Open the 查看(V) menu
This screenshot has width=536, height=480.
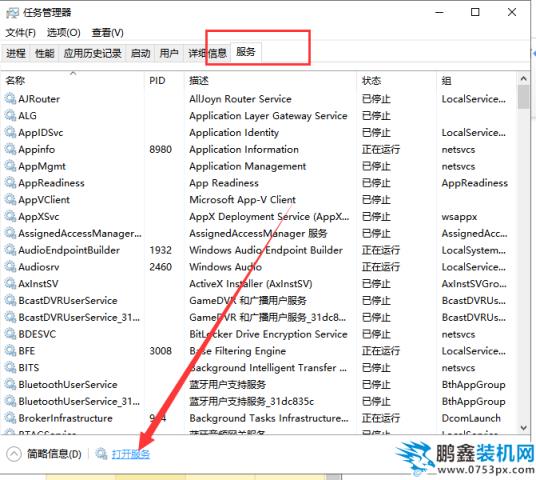click(x=108, y=33)
